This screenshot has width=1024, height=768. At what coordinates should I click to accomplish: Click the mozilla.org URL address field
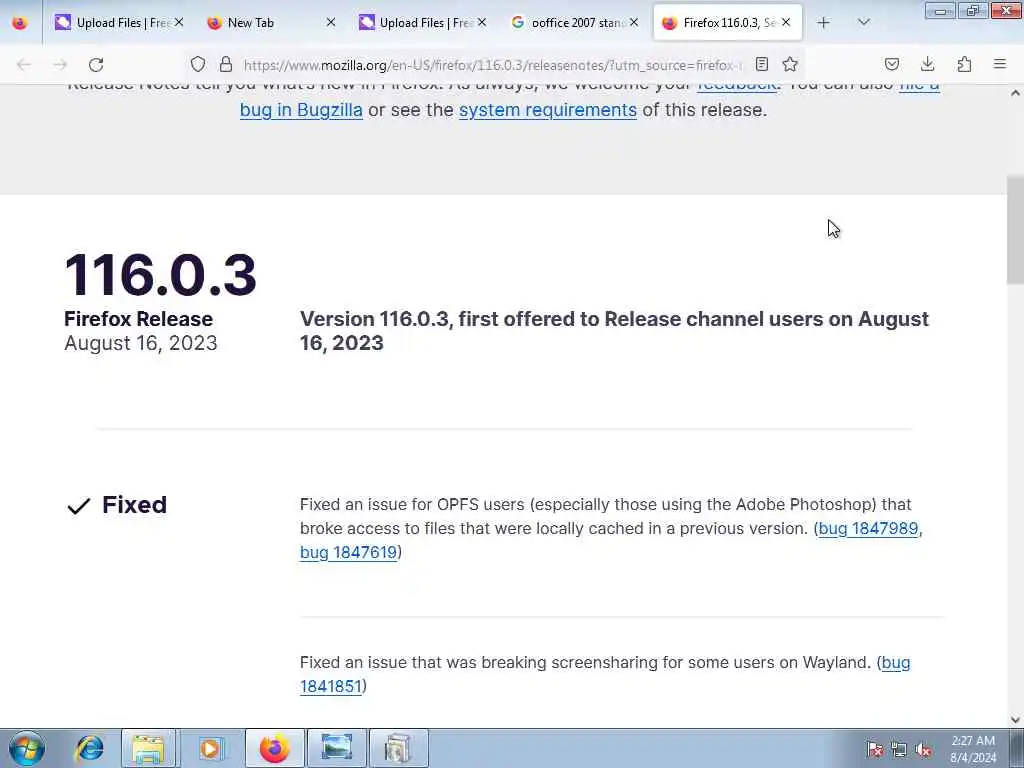(493, 65)
